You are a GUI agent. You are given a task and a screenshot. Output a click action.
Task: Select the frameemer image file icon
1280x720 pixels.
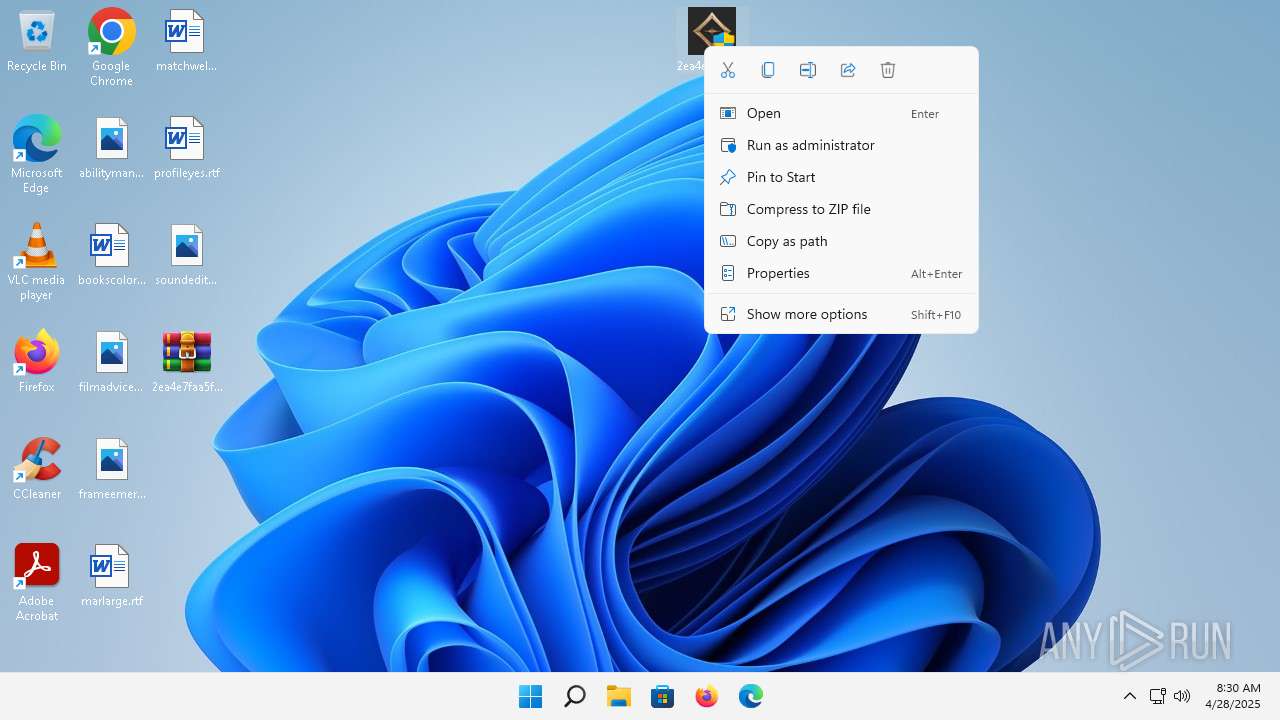coord(112,469)
